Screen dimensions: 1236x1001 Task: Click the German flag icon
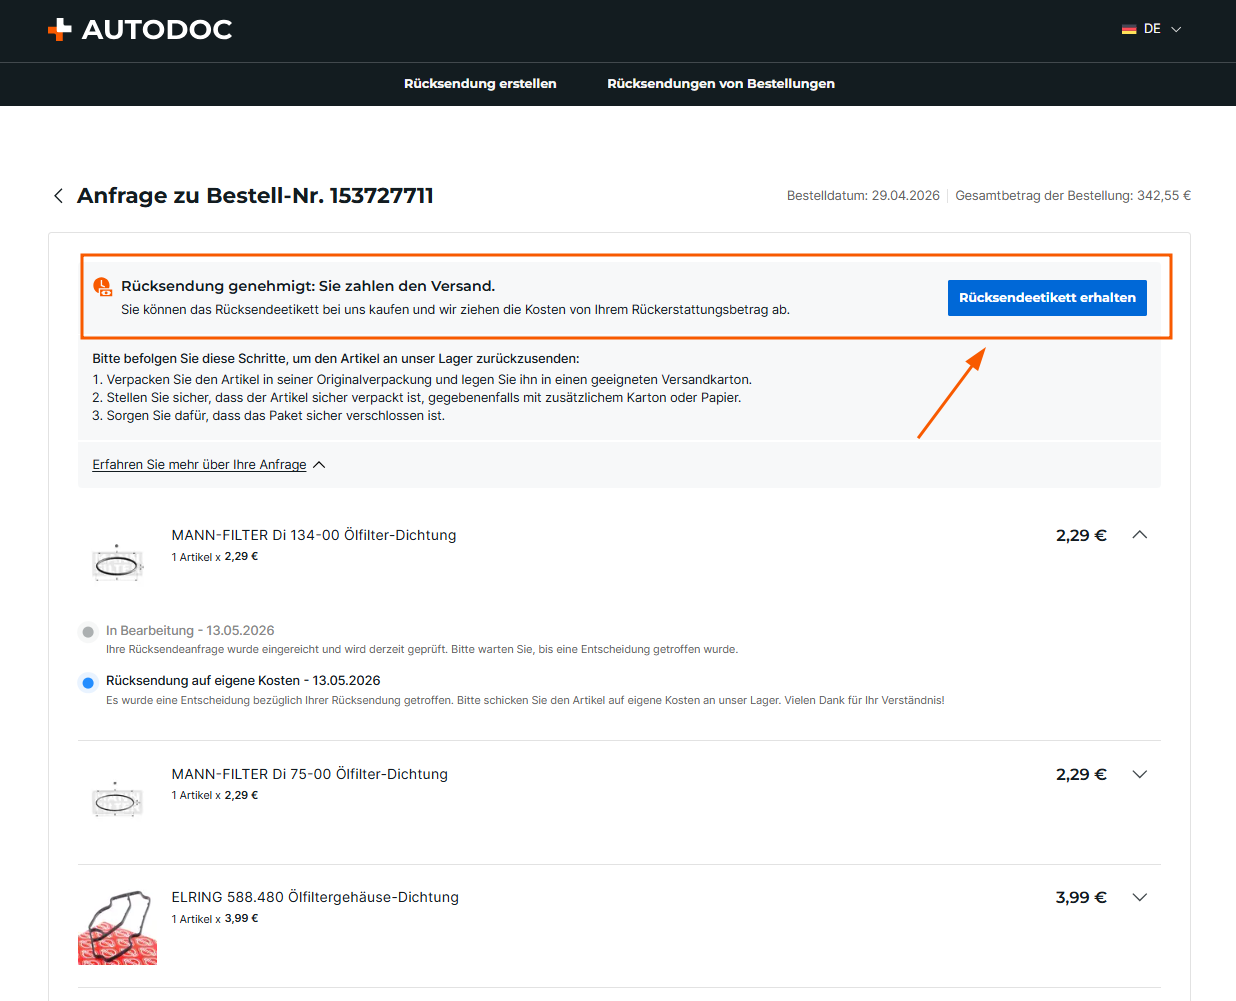[x=1129, y=29]
